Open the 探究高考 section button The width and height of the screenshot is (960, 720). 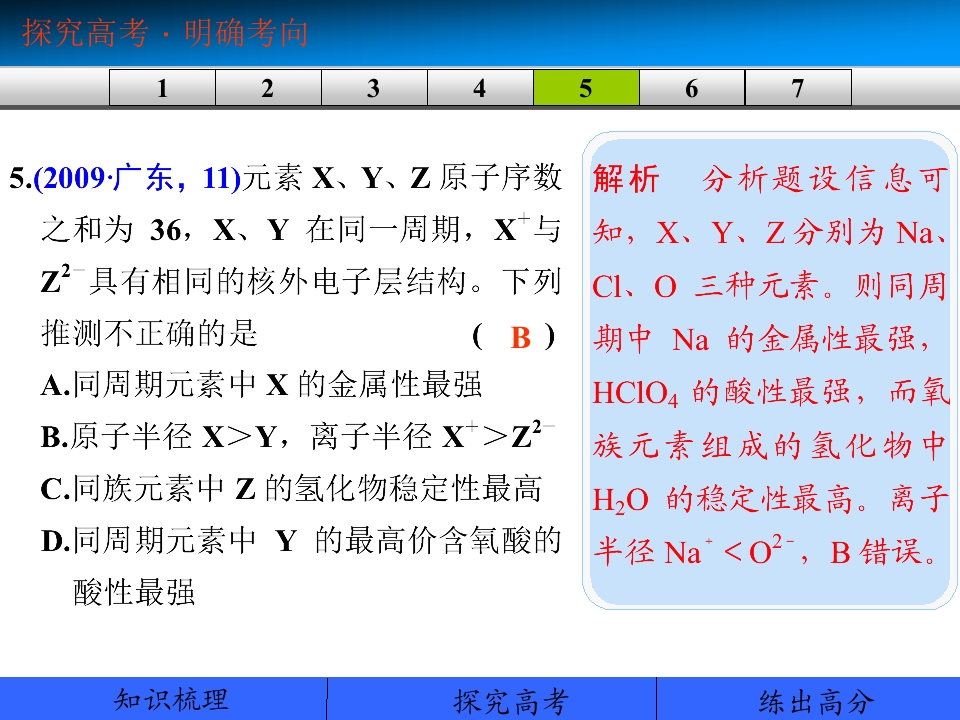(x=492, y=699)
